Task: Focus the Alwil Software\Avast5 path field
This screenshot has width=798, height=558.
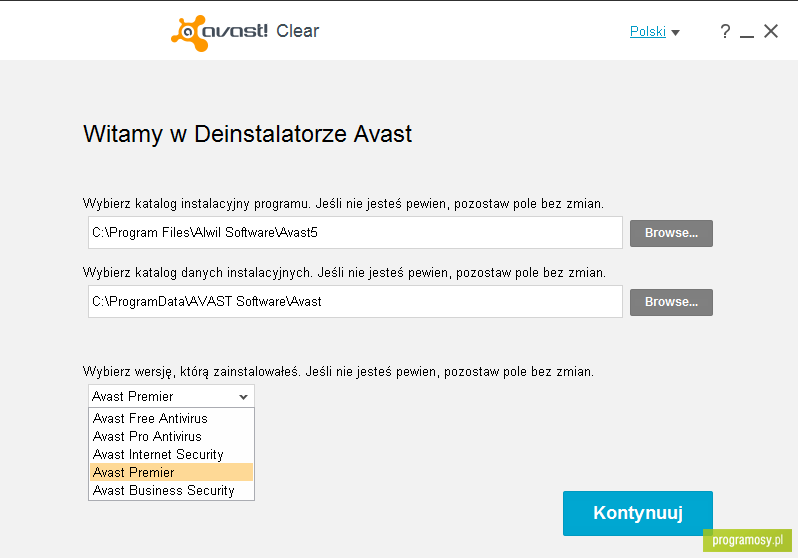Action: point(355,233)
